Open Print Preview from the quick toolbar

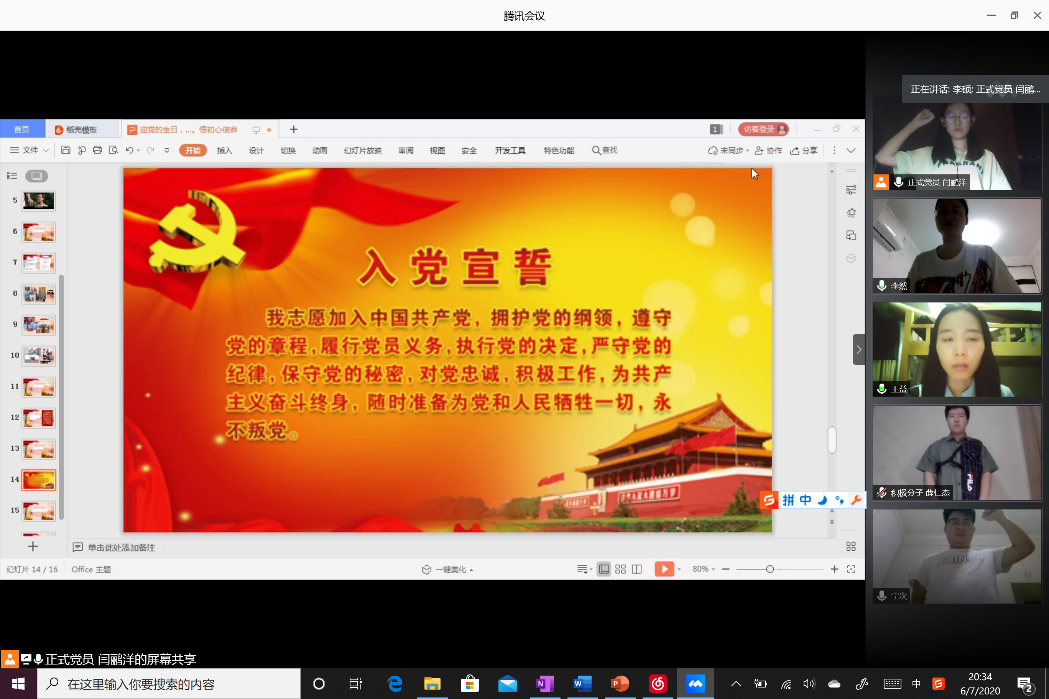pos(114,151)
